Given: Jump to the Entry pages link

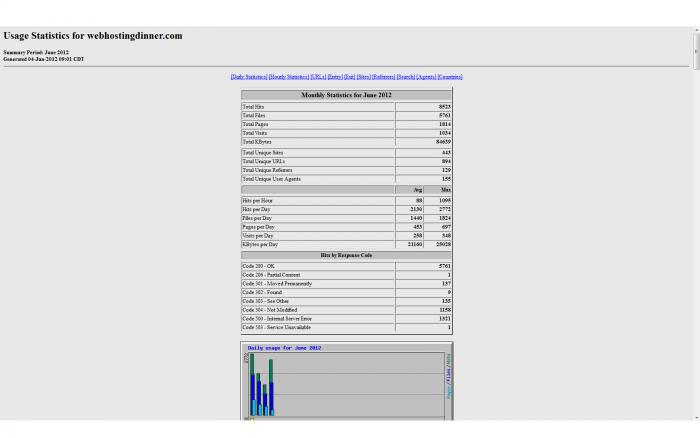Looking at the screenshot, I should coord(335,77).
